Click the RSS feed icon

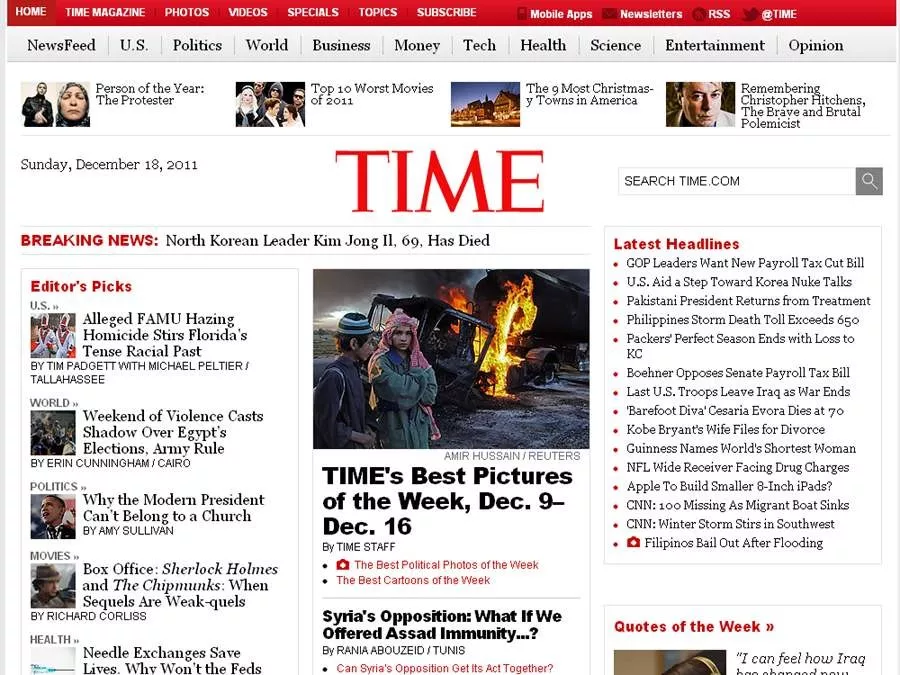pos(699,14)
